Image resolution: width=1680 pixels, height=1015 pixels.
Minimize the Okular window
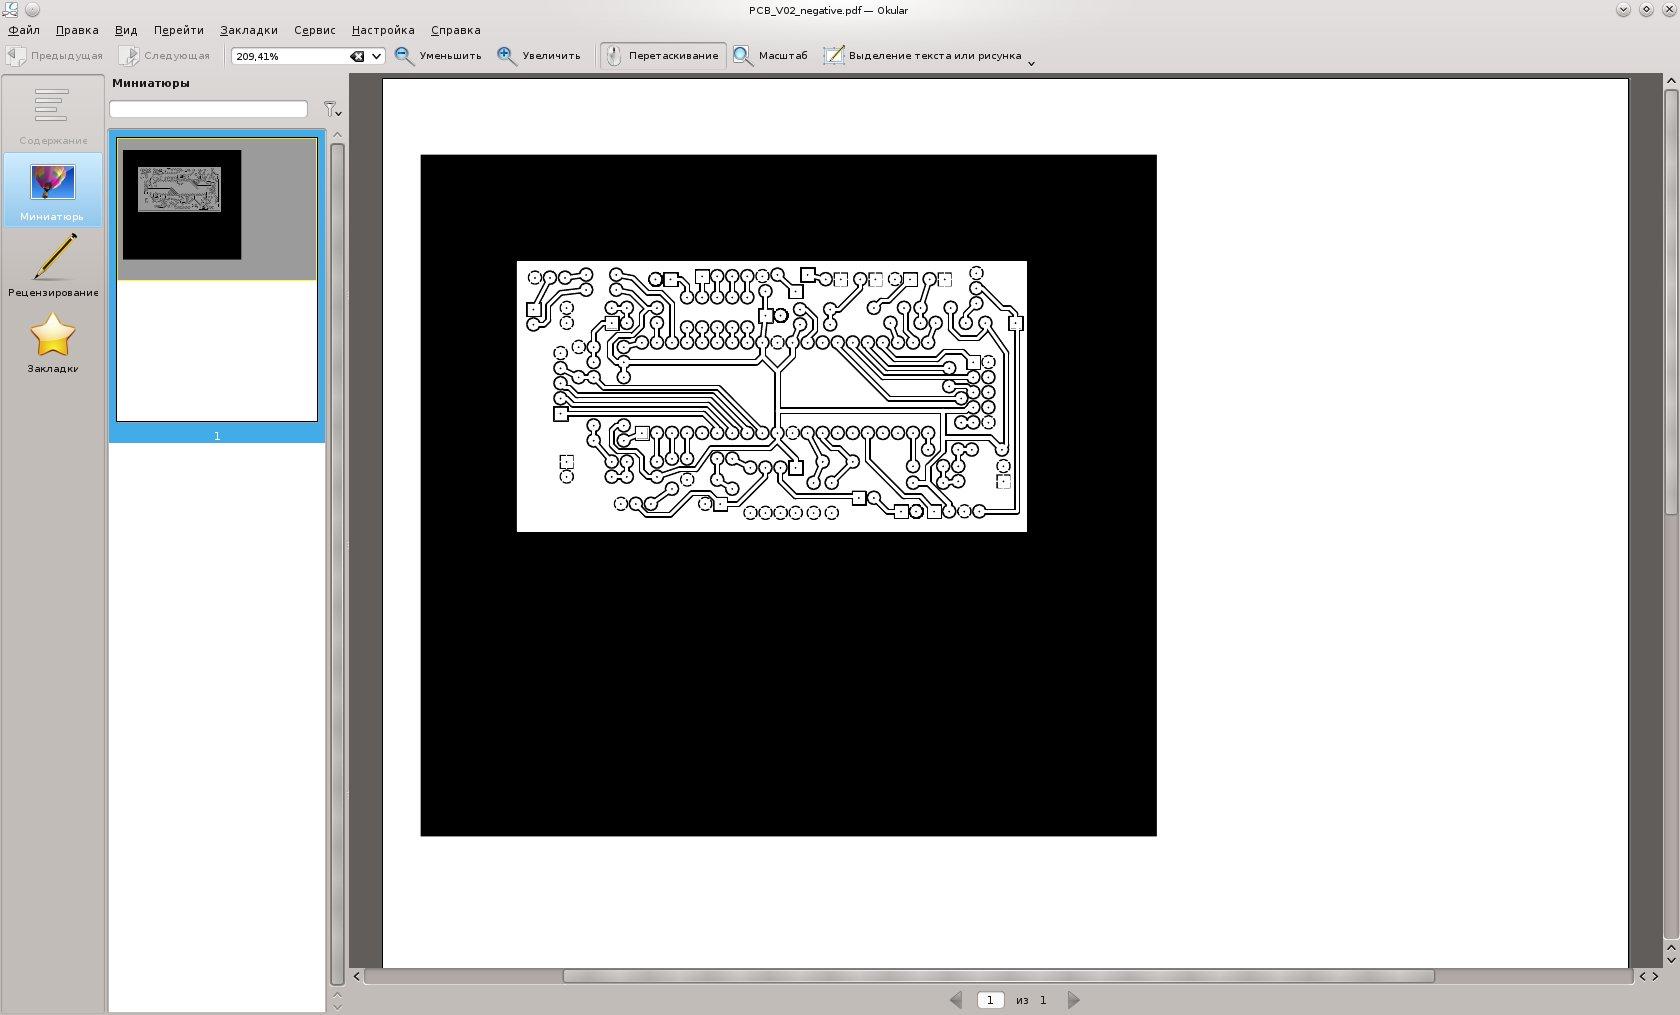[1623, 10]
